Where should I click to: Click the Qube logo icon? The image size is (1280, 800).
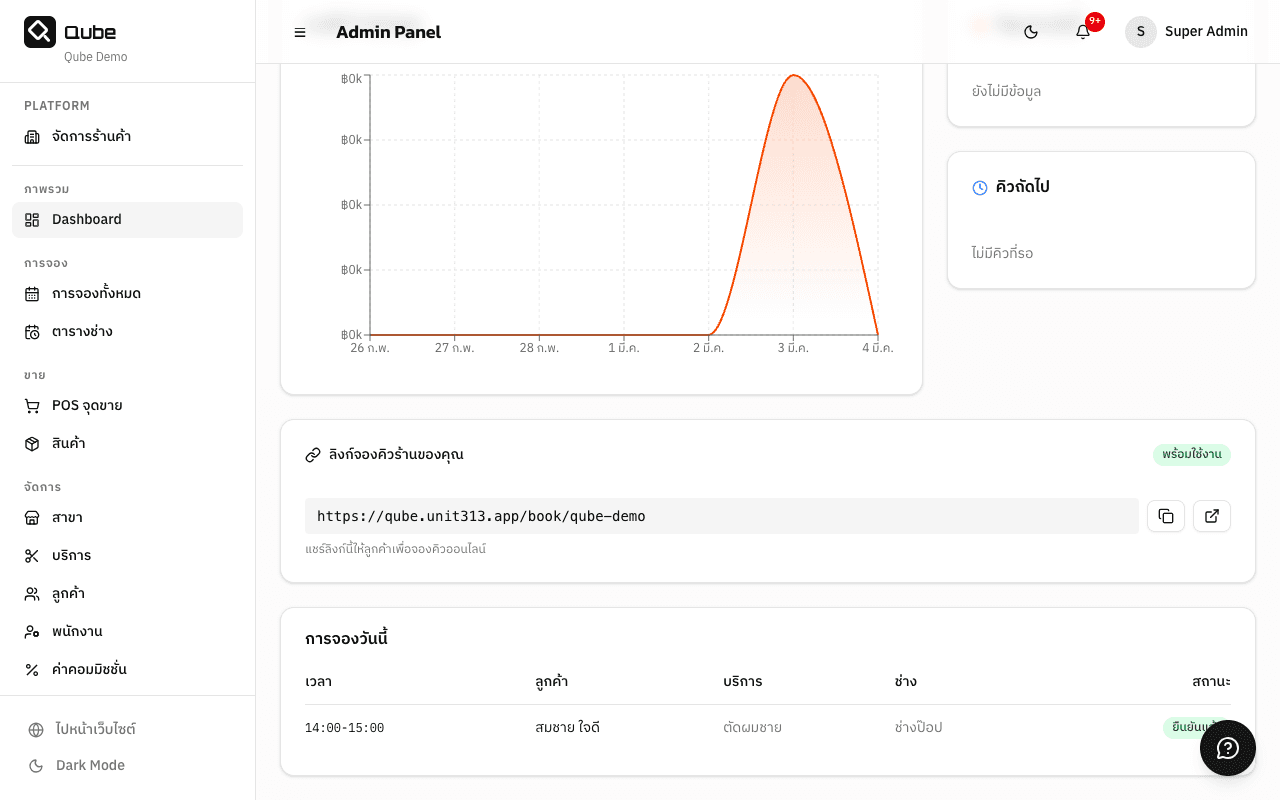coord(40,32)
